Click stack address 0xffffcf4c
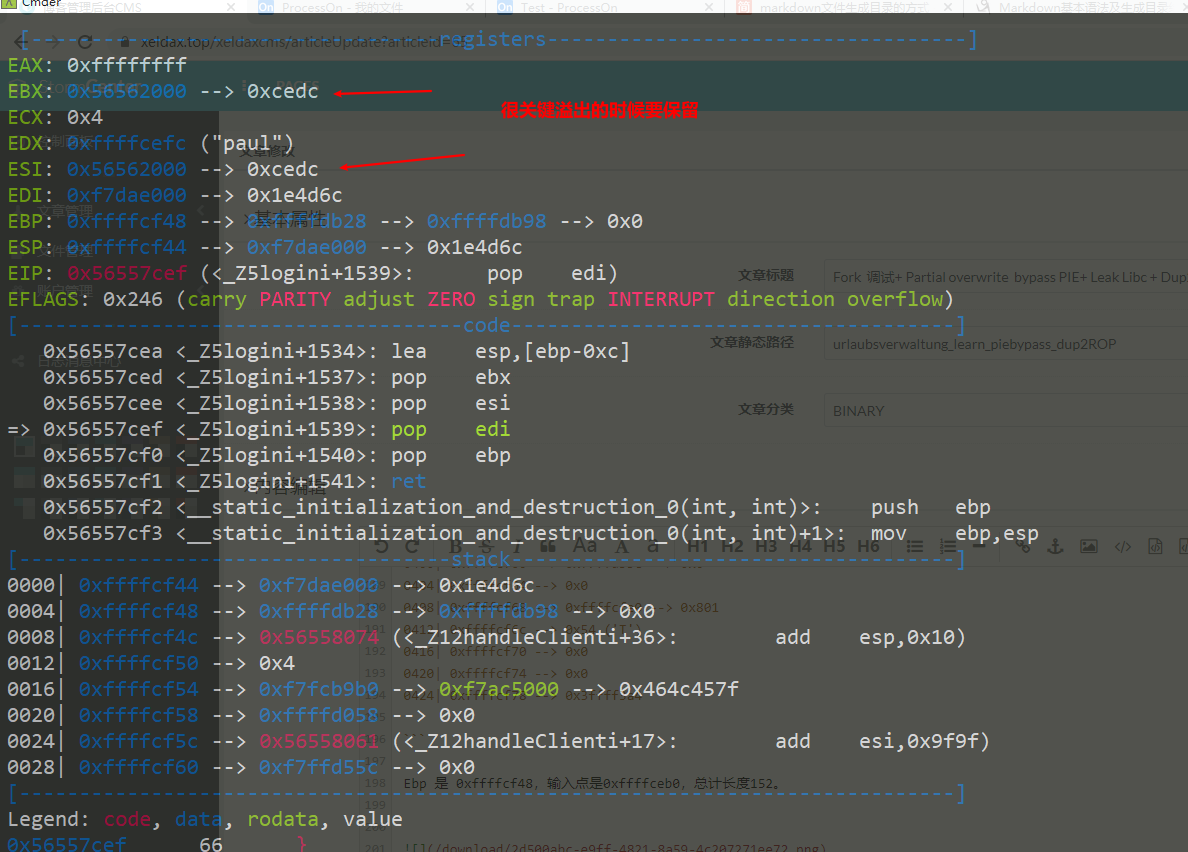 (138, 637)
